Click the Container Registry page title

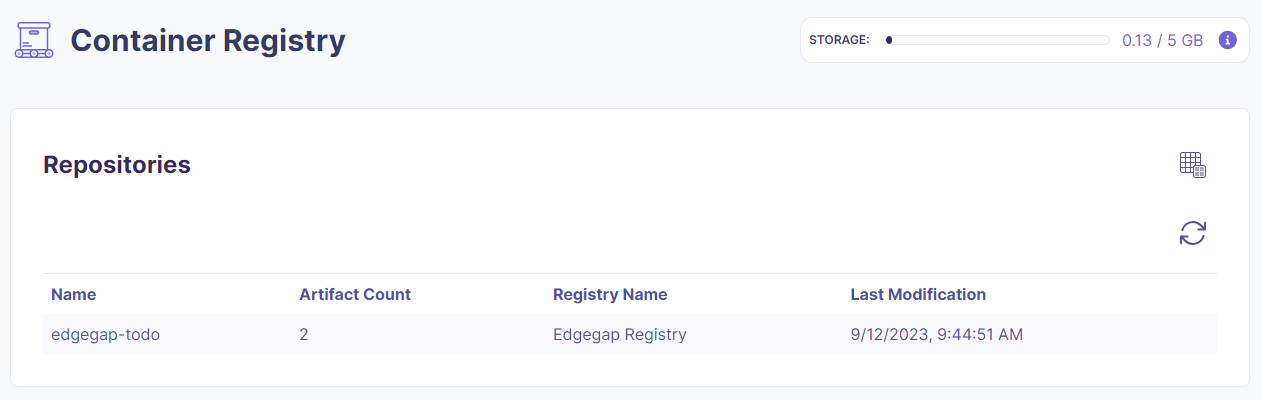(x=208, y=41)
